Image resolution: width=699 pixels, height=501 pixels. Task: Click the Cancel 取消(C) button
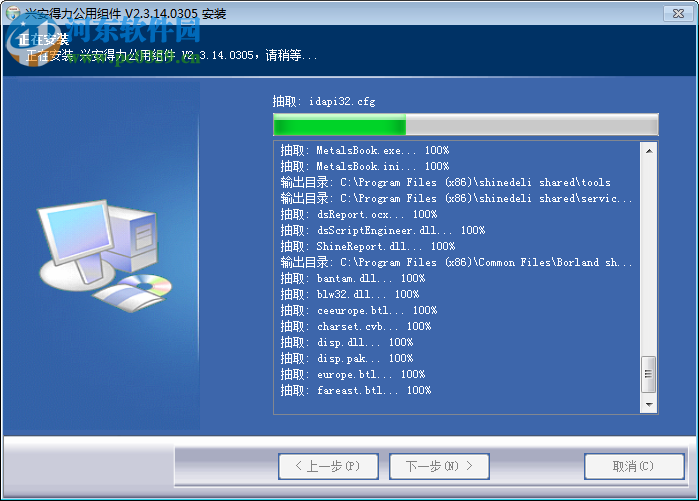[x=634, y=466]
